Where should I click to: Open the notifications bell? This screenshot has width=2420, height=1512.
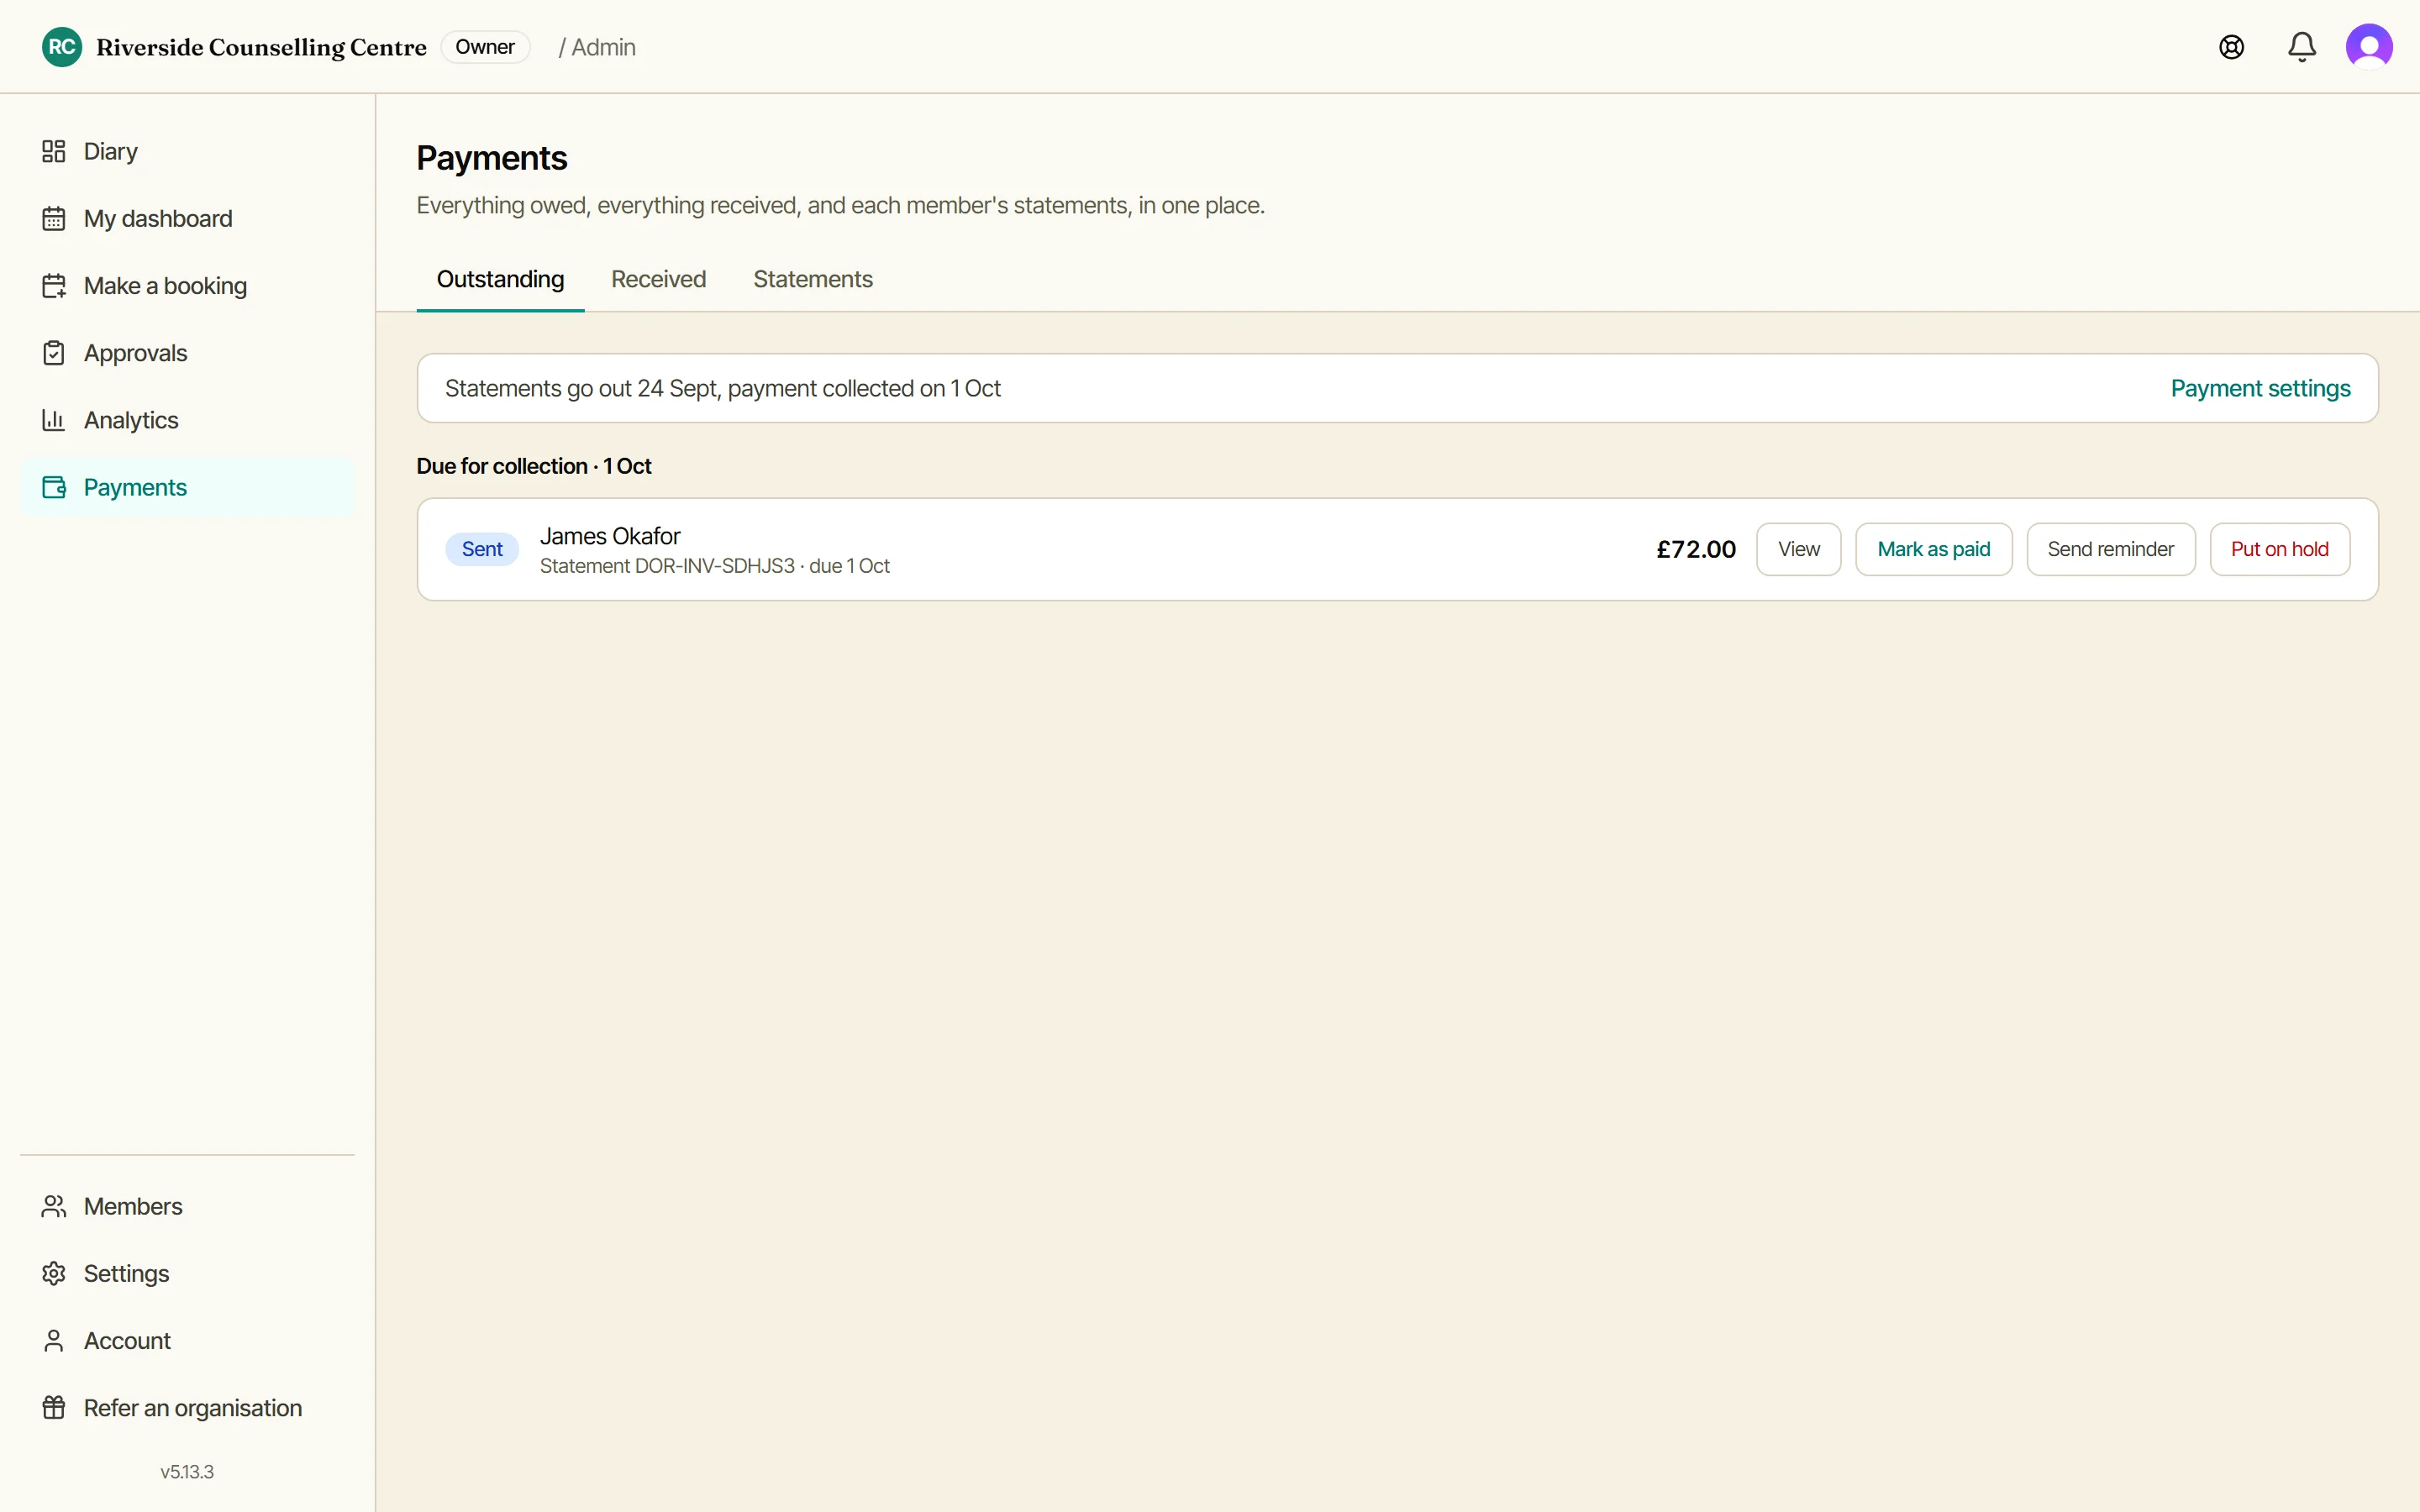[2302, 47]
